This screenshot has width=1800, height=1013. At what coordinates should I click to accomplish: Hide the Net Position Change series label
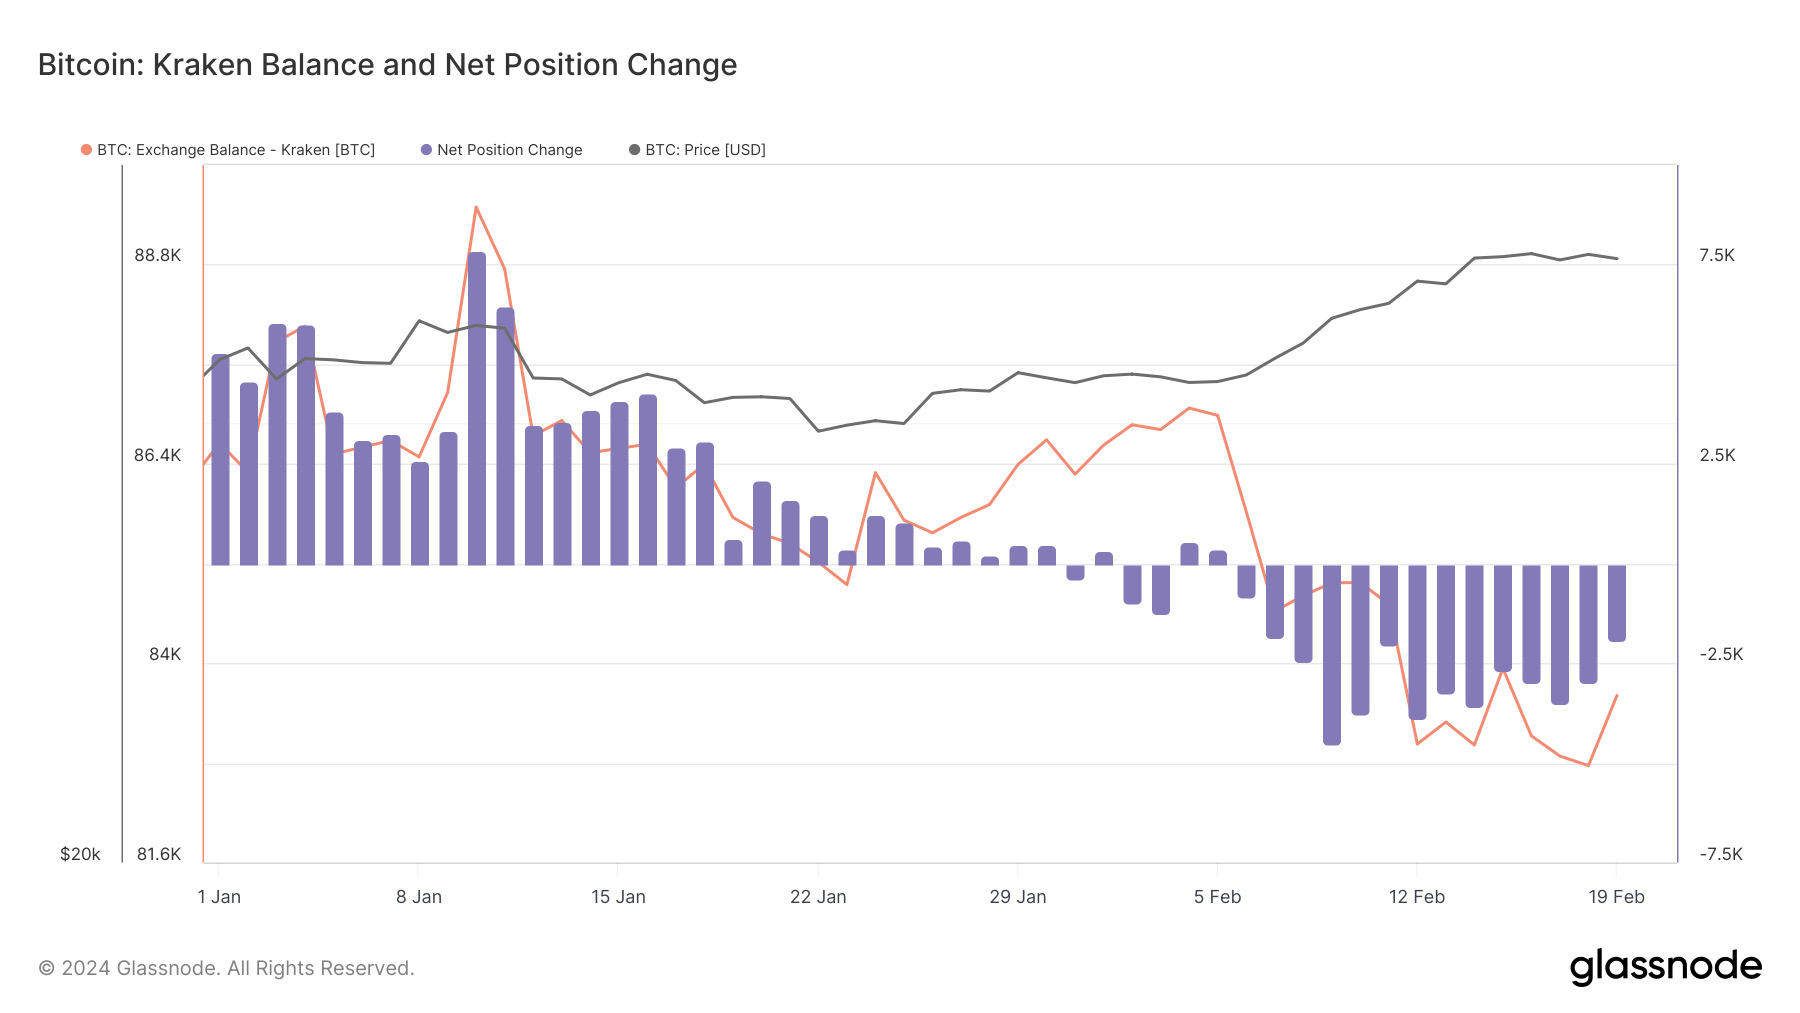509,150
